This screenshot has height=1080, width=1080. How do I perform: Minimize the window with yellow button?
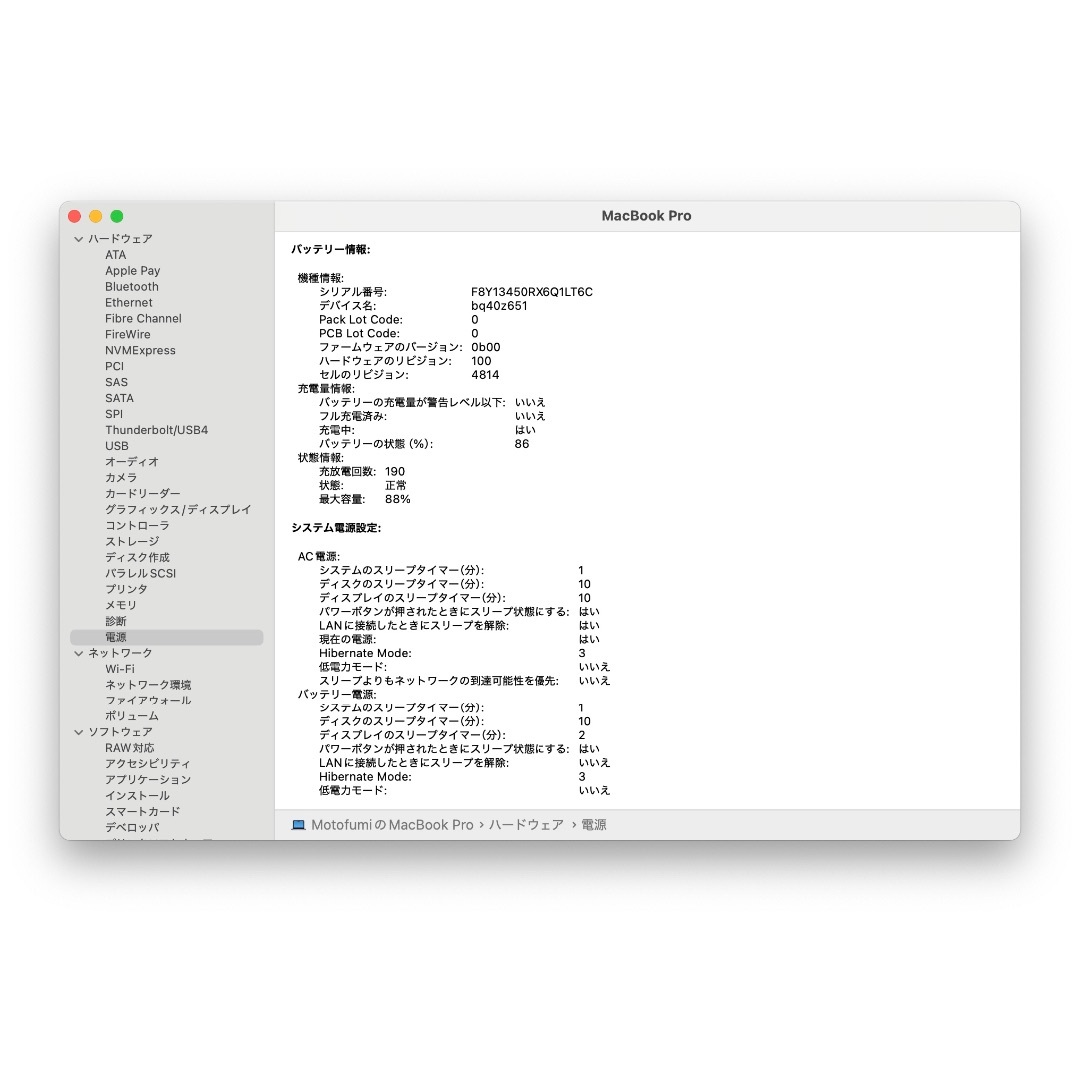coord(96,216)
